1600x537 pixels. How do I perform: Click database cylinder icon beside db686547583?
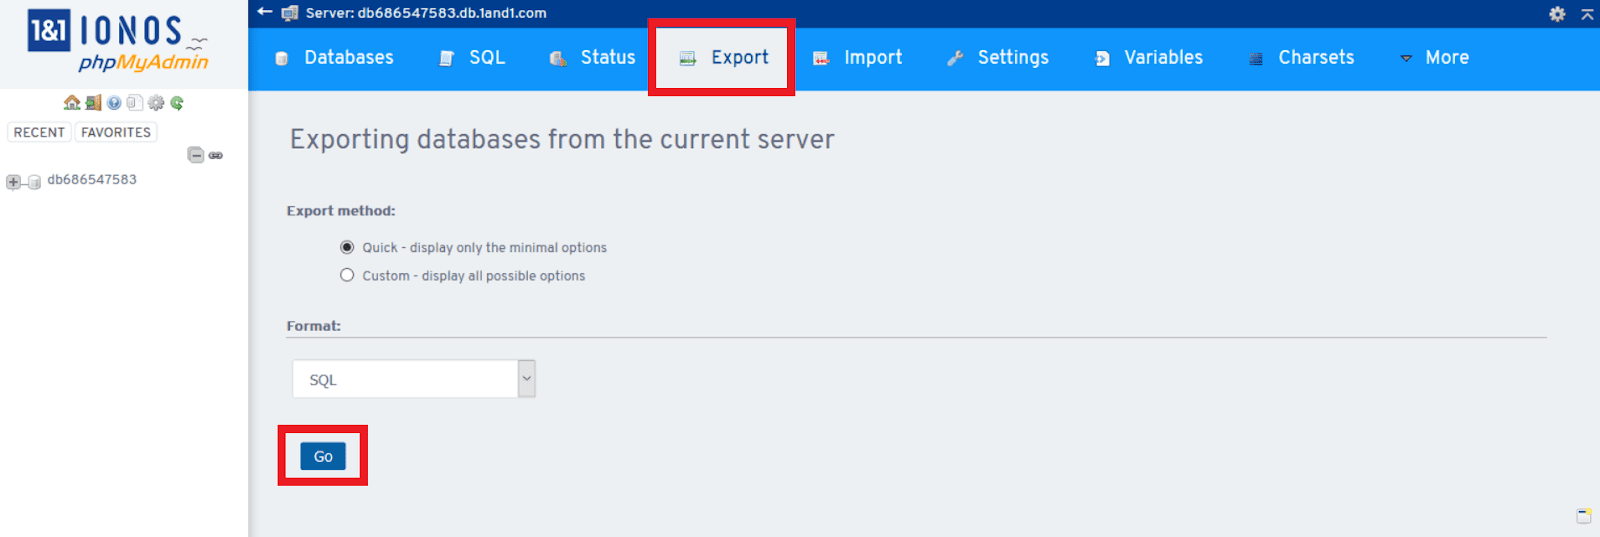(x=34, y=182)
